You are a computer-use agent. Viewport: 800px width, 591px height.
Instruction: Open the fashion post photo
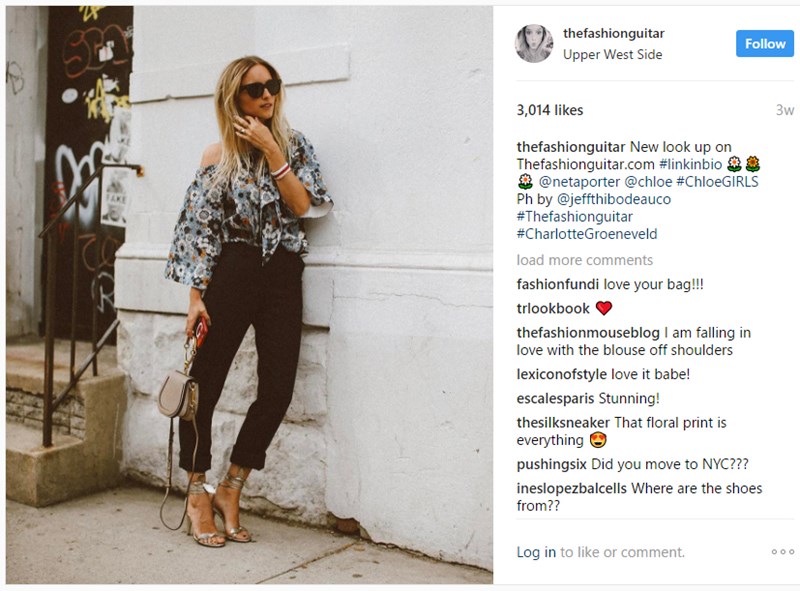249,295
